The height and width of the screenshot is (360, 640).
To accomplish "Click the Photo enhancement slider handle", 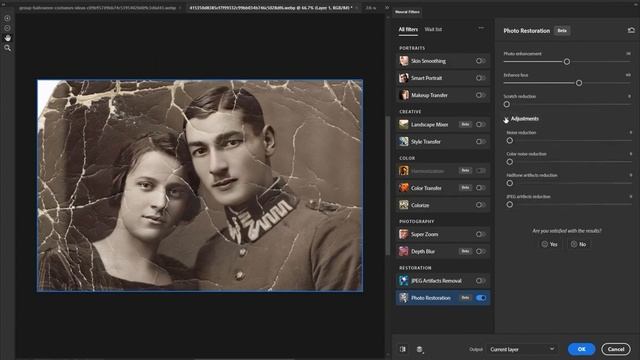I will pyautogui.click(x=567, y=62).
